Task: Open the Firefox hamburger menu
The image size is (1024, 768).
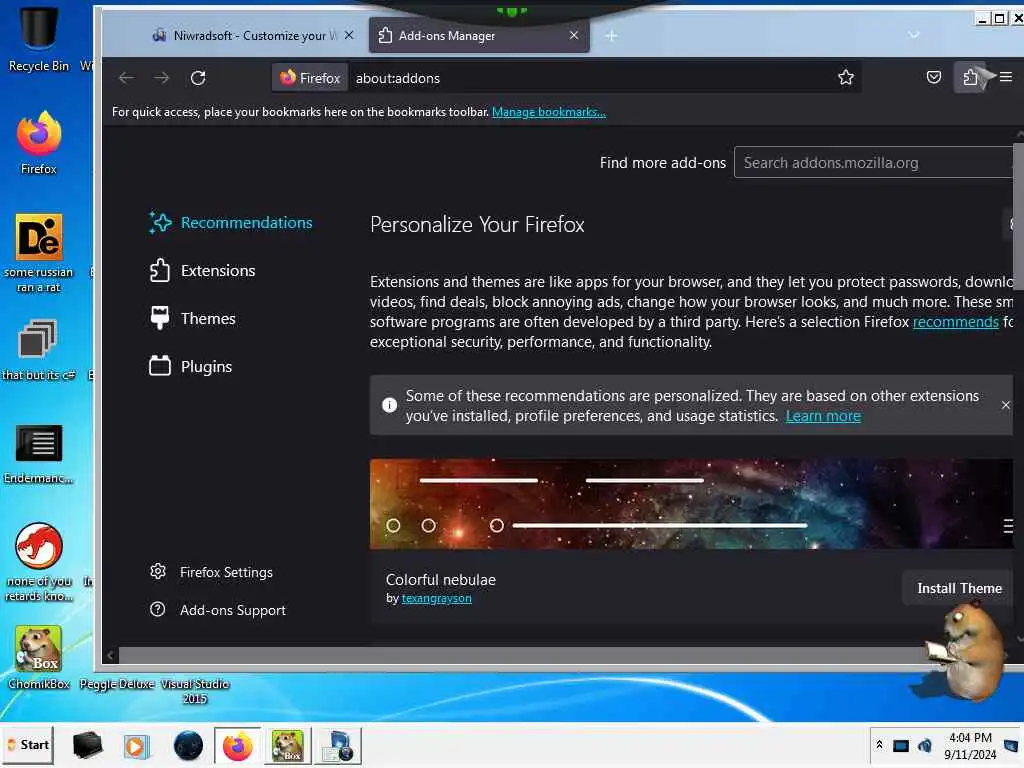Action: 1006,77
